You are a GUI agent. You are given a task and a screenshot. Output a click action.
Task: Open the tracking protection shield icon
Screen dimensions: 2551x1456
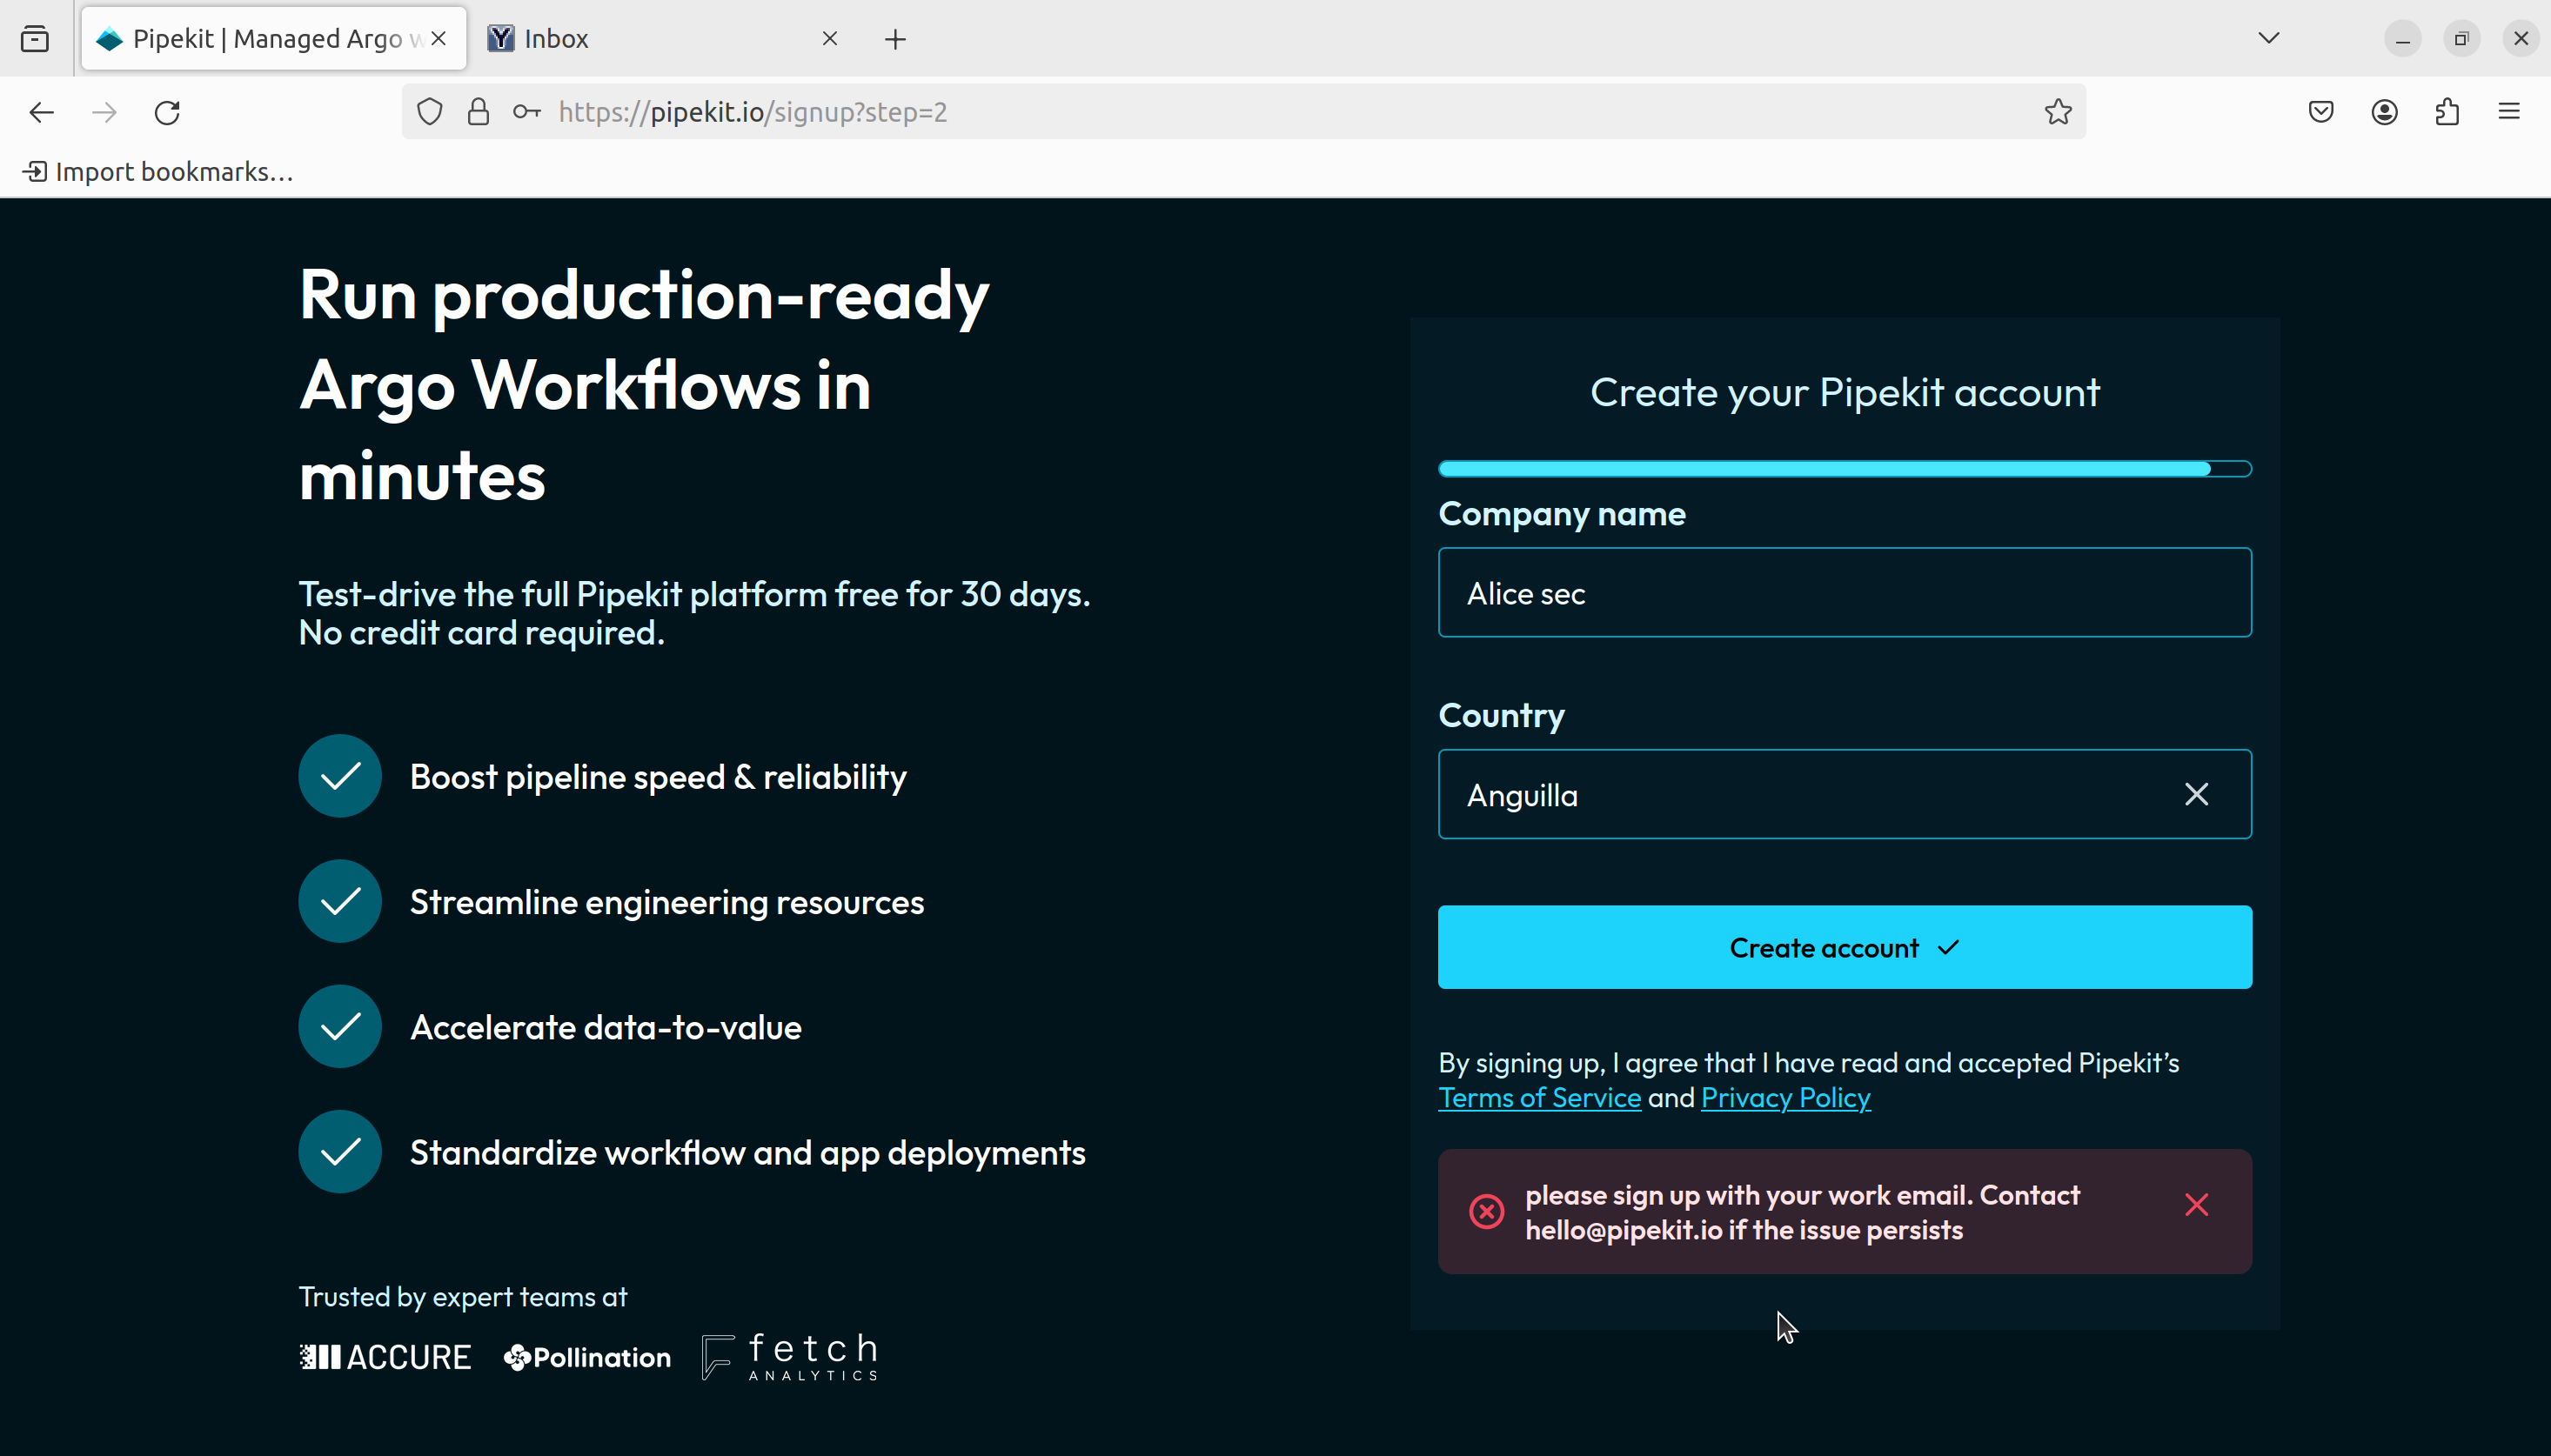point(429,112)
